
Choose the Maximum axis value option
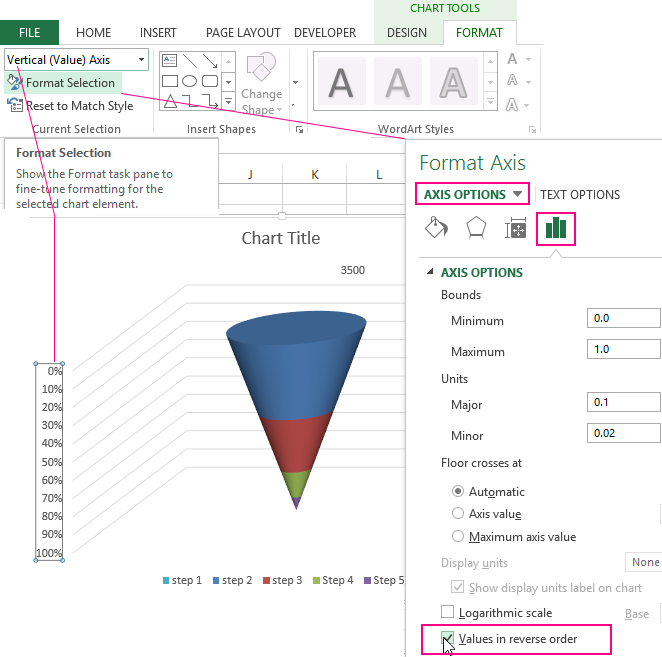pyautogui.click(x=458, y=536)
